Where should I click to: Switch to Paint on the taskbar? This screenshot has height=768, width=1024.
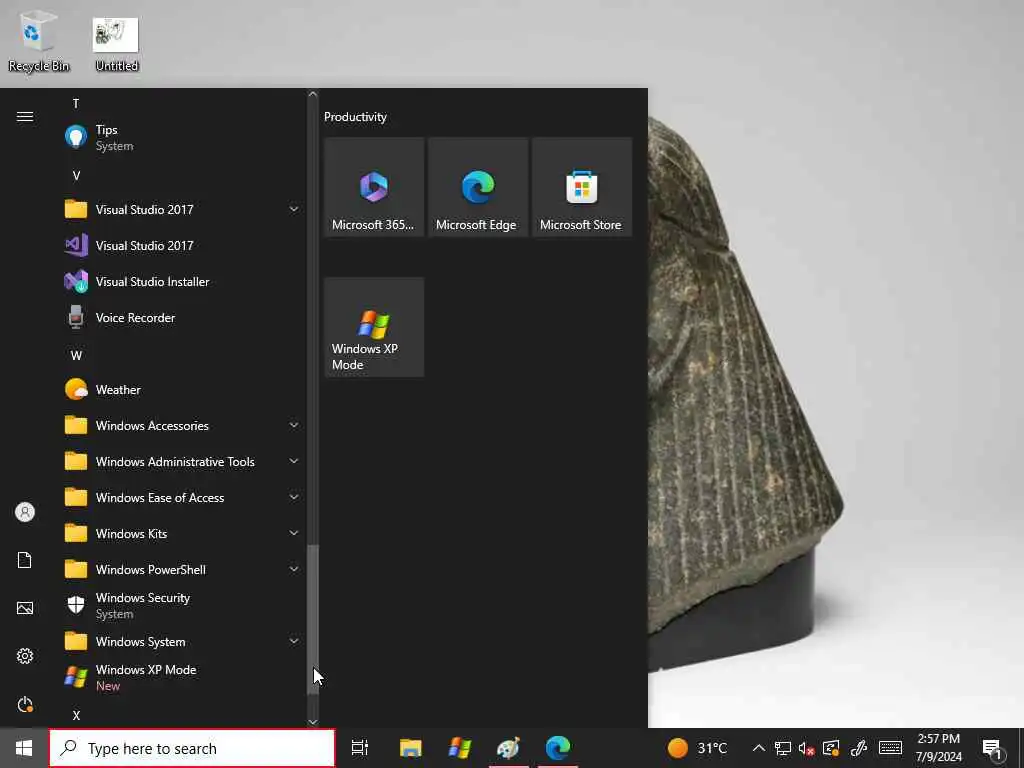(509, 748)
